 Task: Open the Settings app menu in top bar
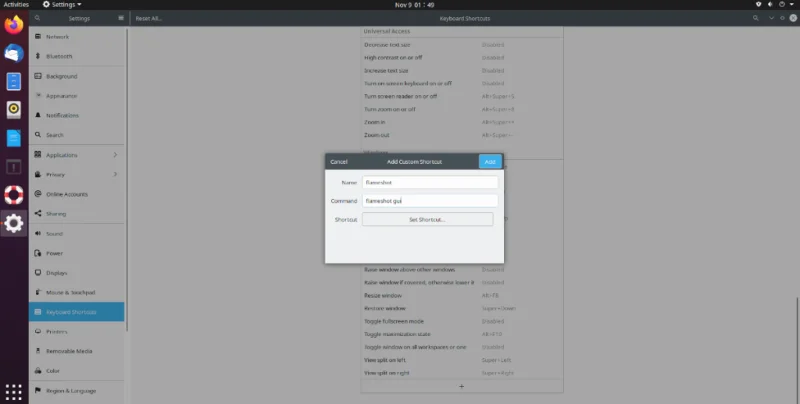click(x=62, y=5)
